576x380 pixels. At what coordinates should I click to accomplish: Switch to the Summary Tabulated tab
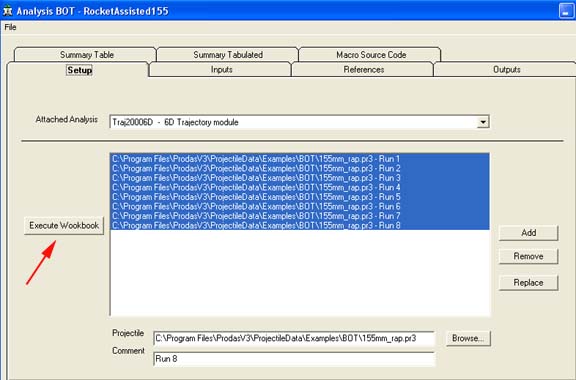tap(228, 55)
